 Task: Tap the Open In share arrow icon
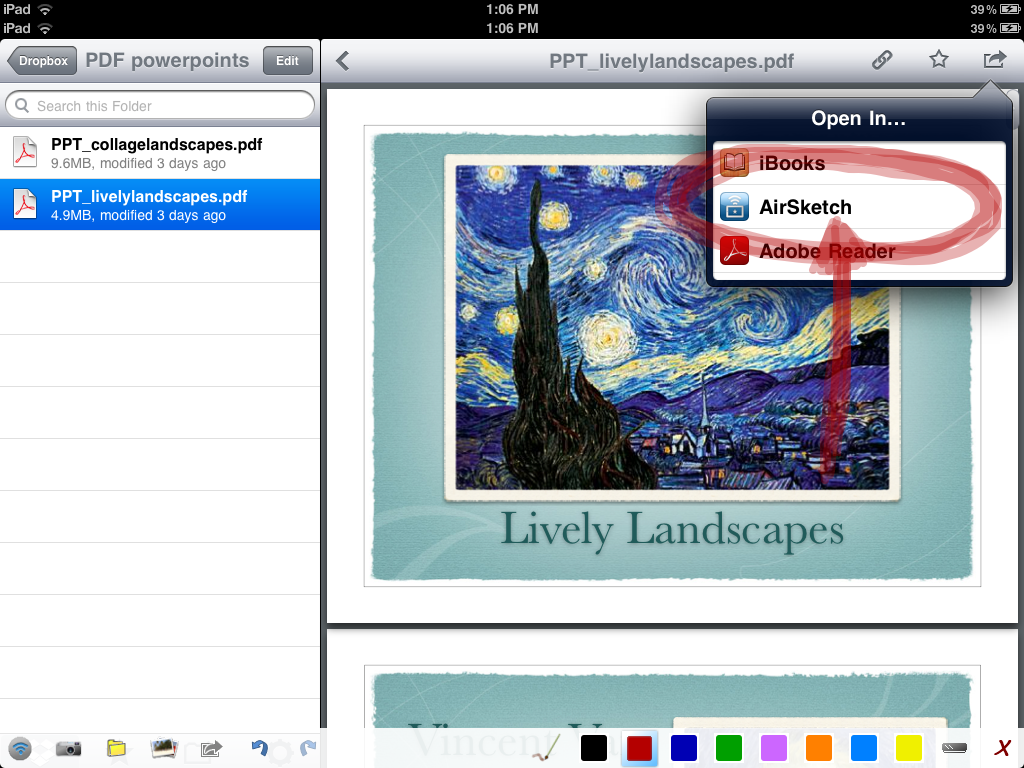(x=995, y=59)
